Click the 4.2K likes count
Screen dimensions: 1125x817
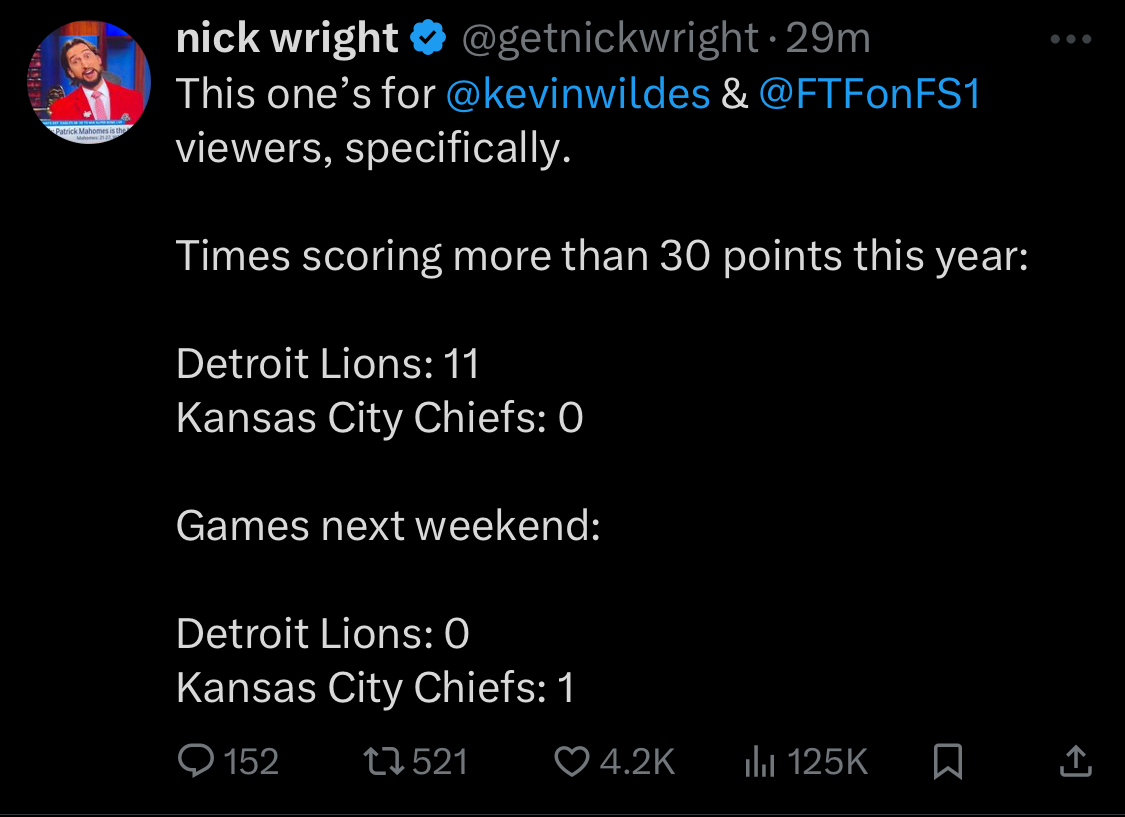[x=637, y=763]
